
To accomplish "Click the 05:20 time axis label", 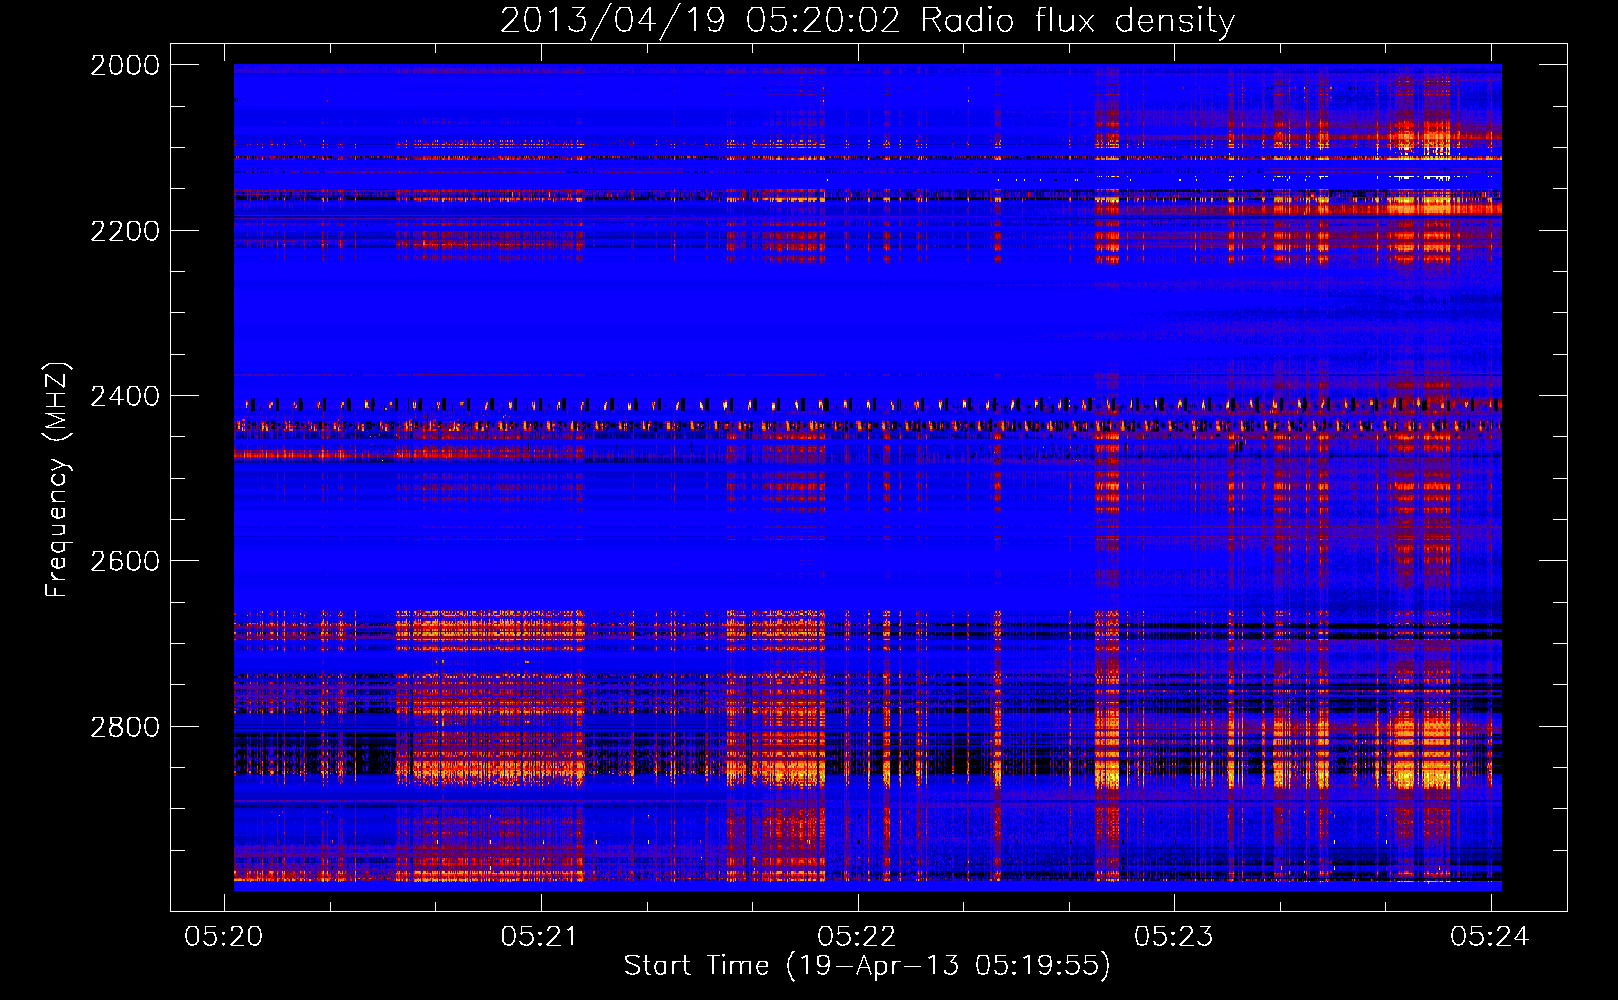I will (224, 936).
